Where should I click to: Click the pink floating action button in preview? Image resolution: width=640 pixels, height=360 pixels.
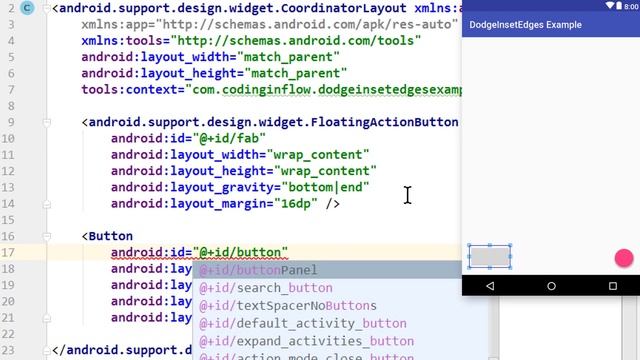tap(624, 258)
